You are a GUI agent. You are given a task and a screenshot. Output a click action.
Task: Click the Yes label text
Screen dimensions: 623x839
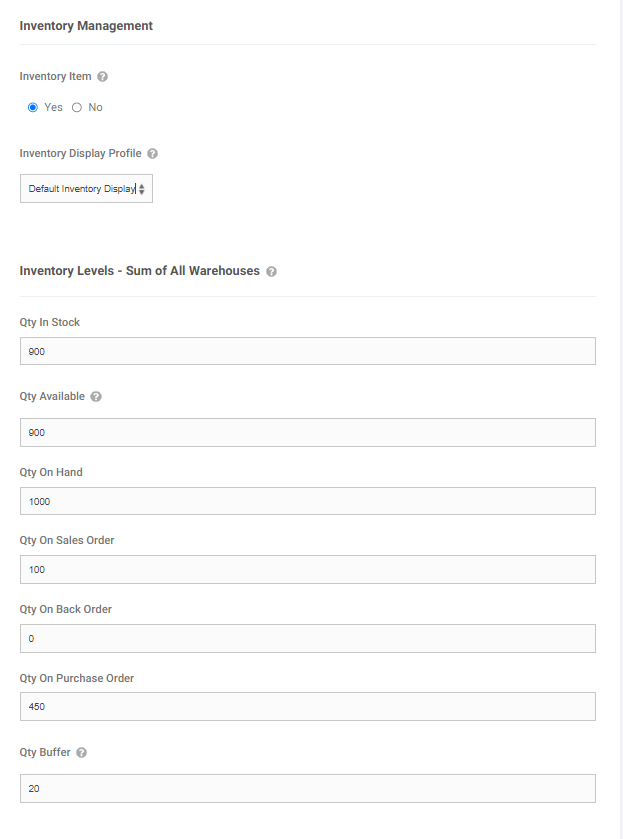[54, 108]
